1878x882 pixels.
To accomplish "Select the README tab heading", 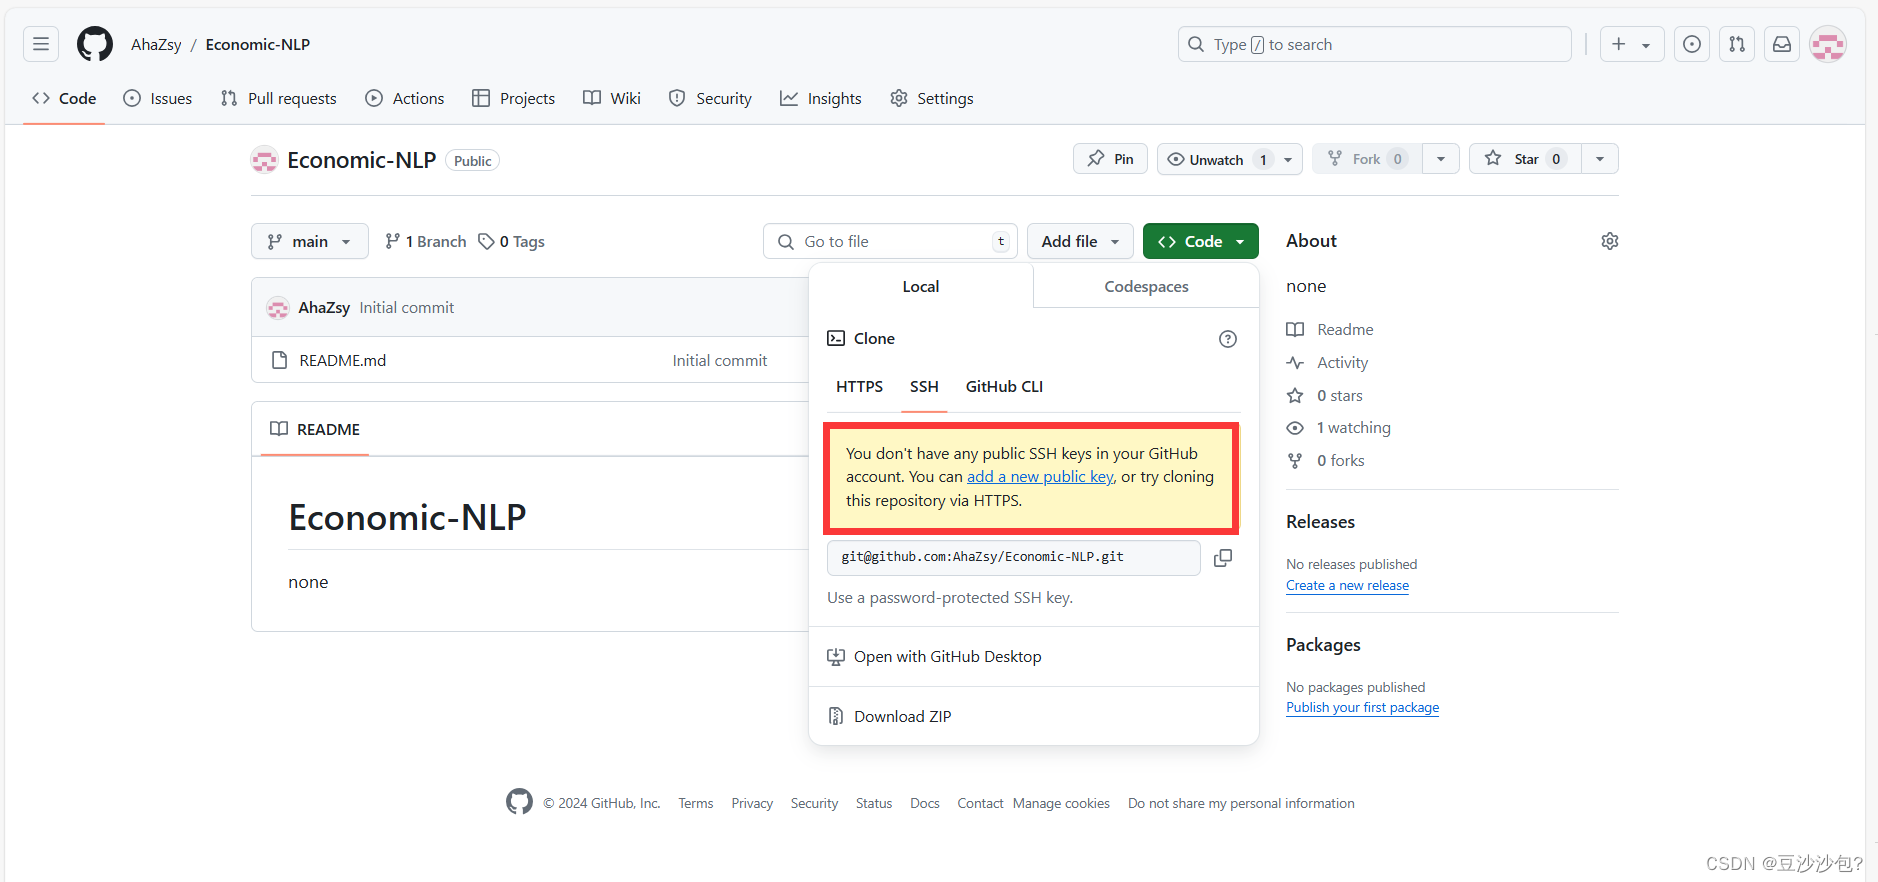I will click(x=315, y=429).
